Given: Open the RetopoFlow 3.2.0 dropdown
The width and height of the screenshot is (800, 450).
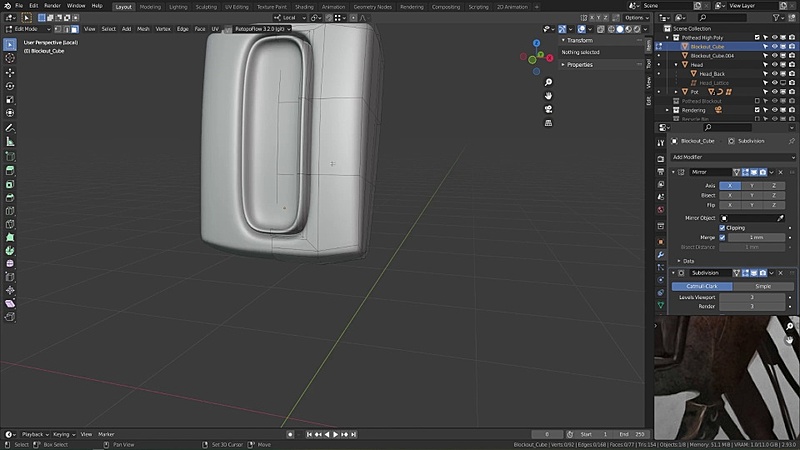Looking at the screenshot, I should [263, 29].
